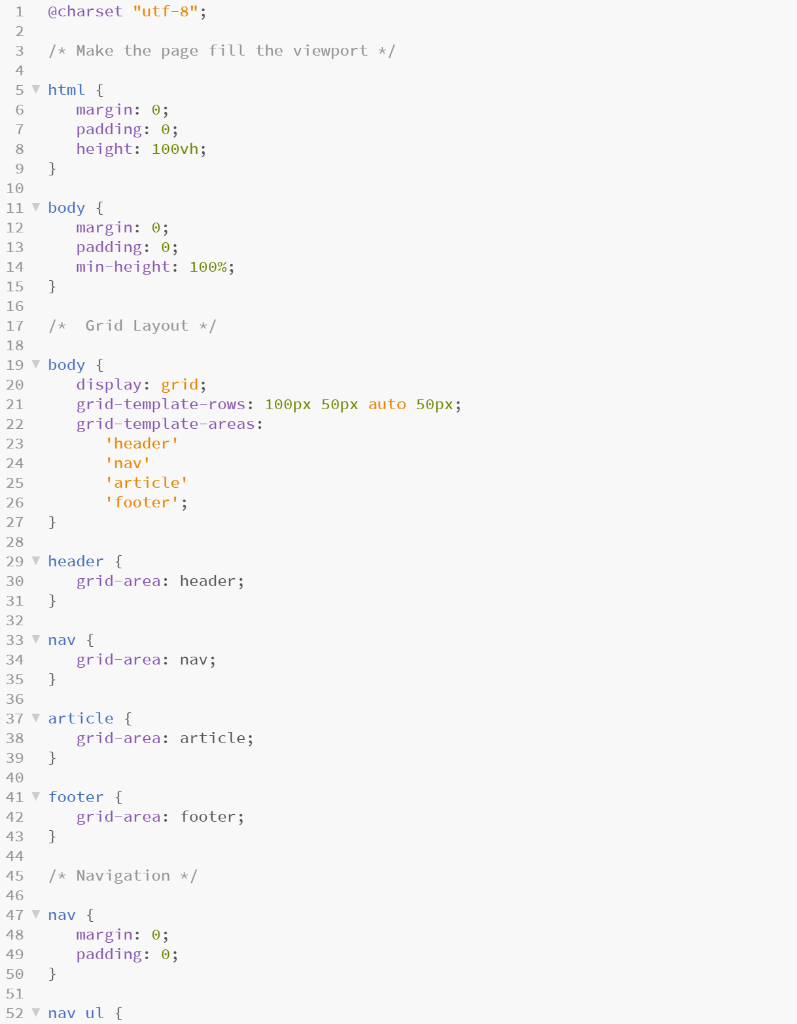
Task: Click the html selector text
Action: 67,90
